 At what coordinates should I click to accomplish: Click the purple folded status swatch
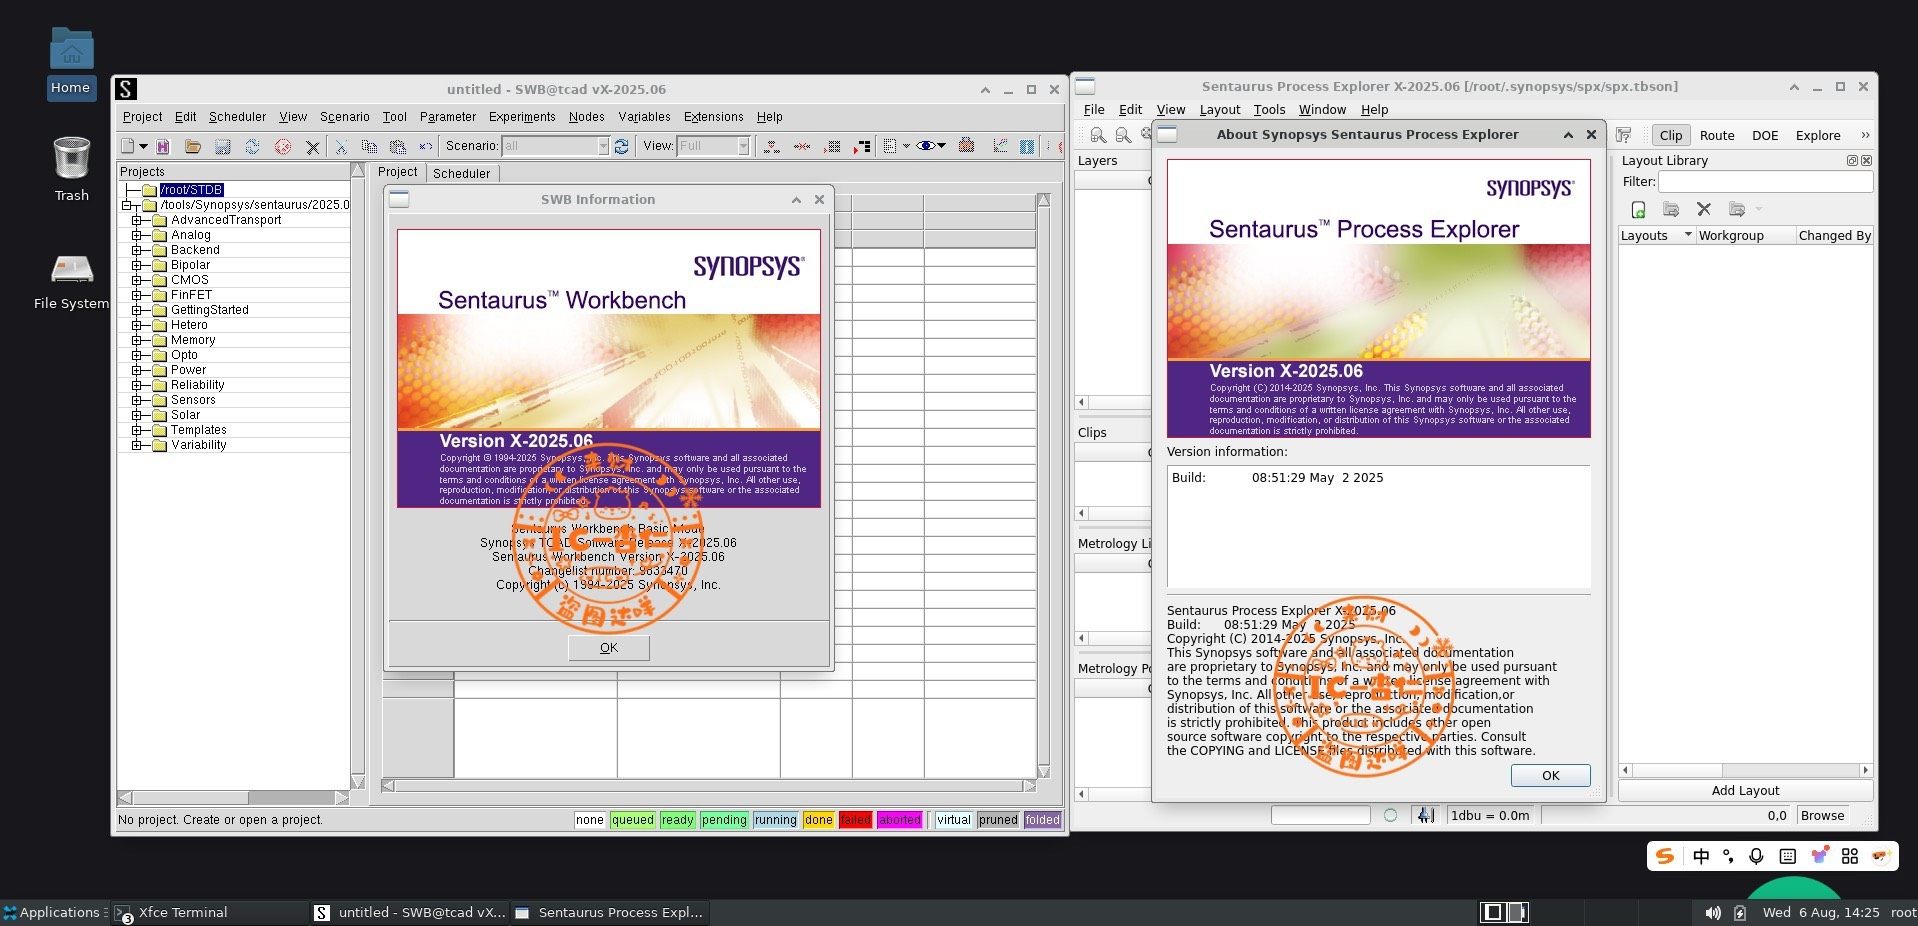(1042, 820)
